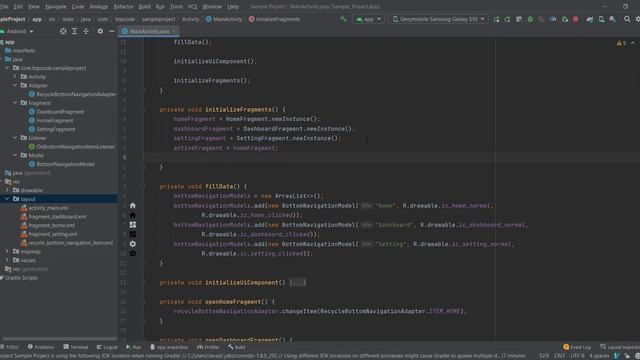Expand the mipmap folder

(7, 251)
